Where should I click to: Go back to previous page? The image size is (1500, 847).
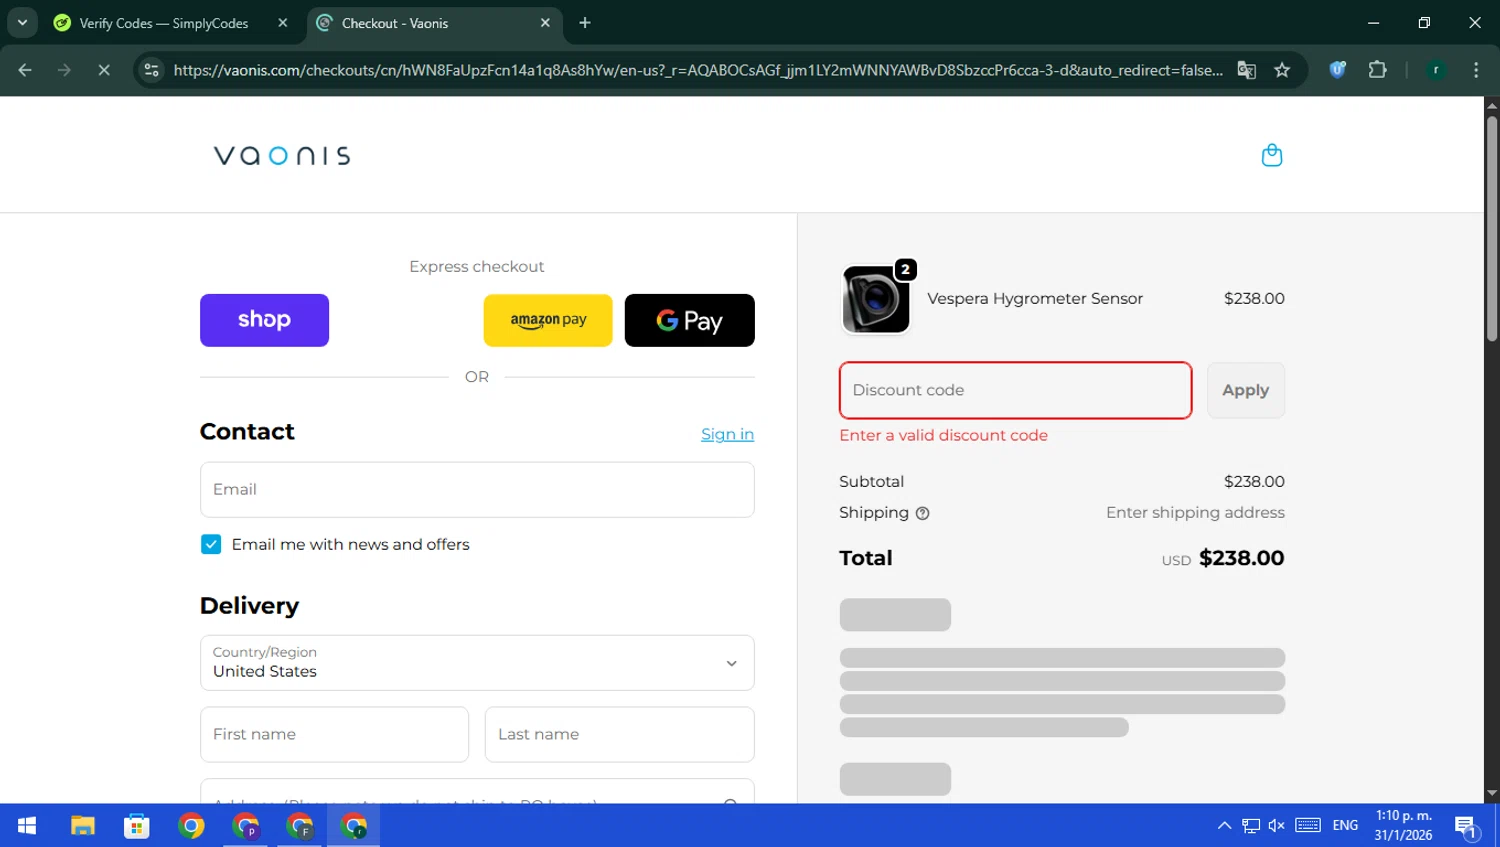(25, 70)
